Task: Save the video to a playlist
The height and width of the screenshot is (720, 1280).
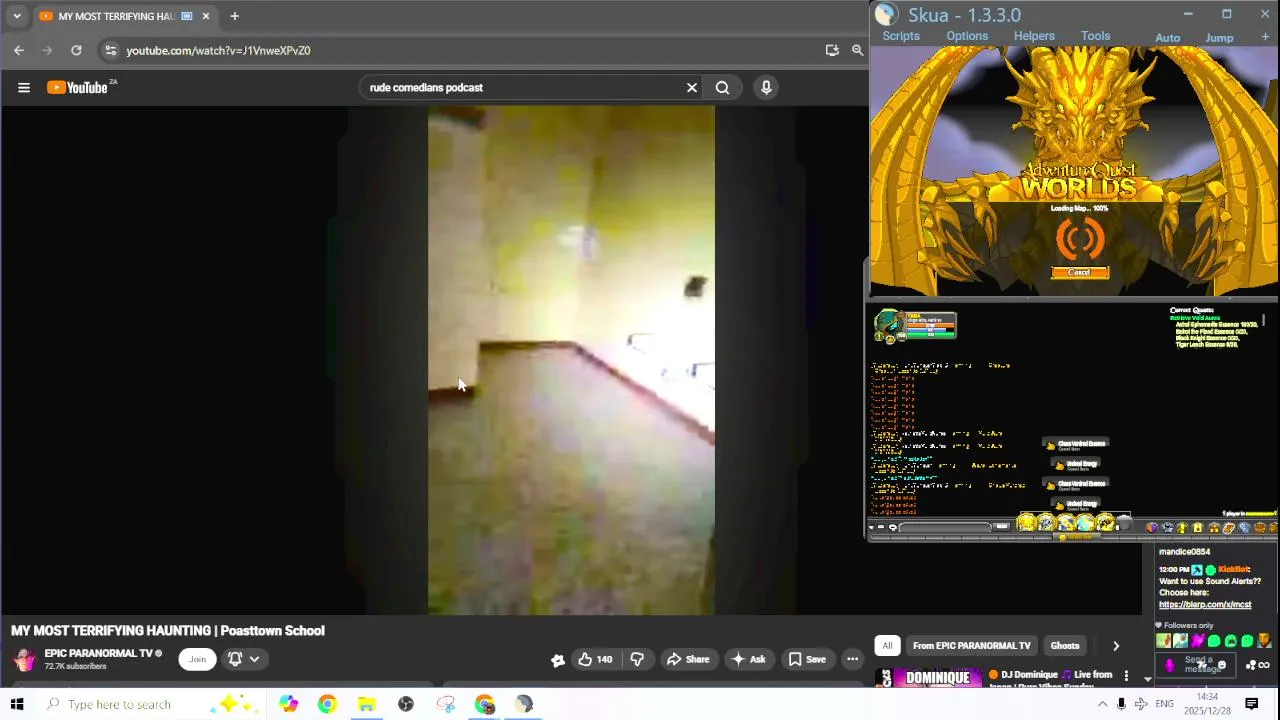Action: click(x=807, y=659)
